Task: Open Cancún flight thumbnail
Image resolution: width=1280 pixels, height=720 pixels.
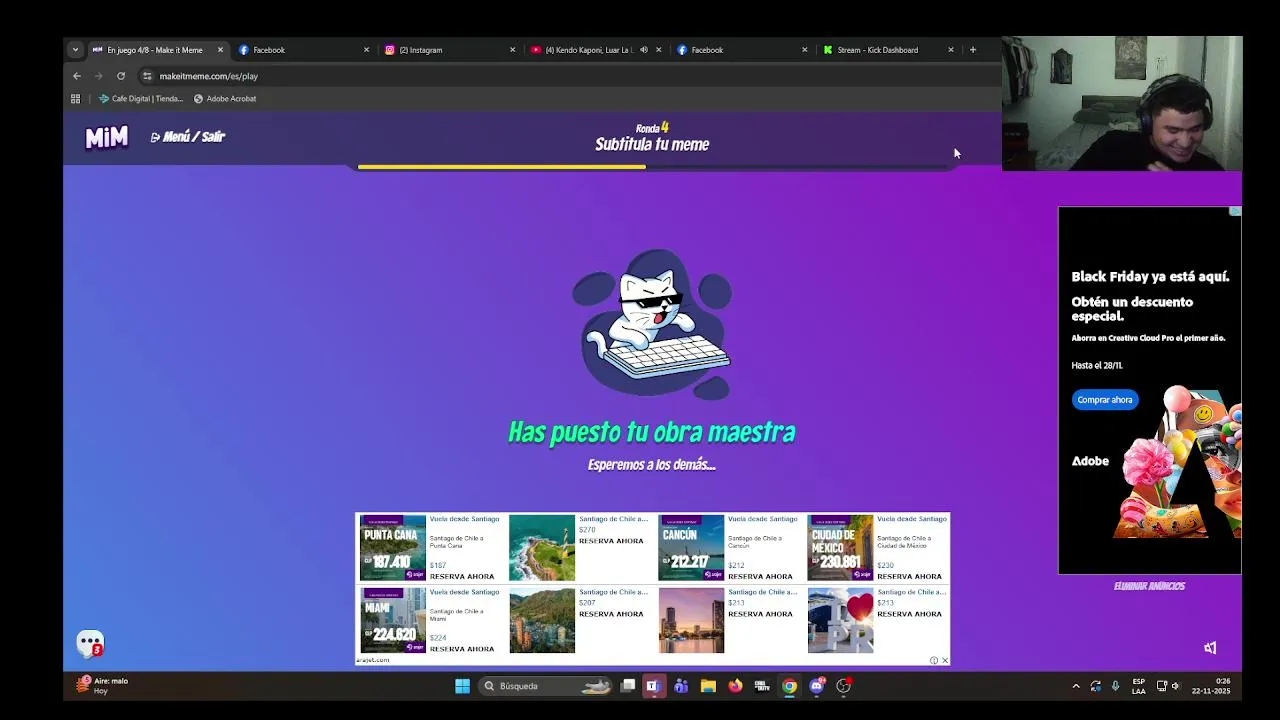Action: (x=691, y=548)
